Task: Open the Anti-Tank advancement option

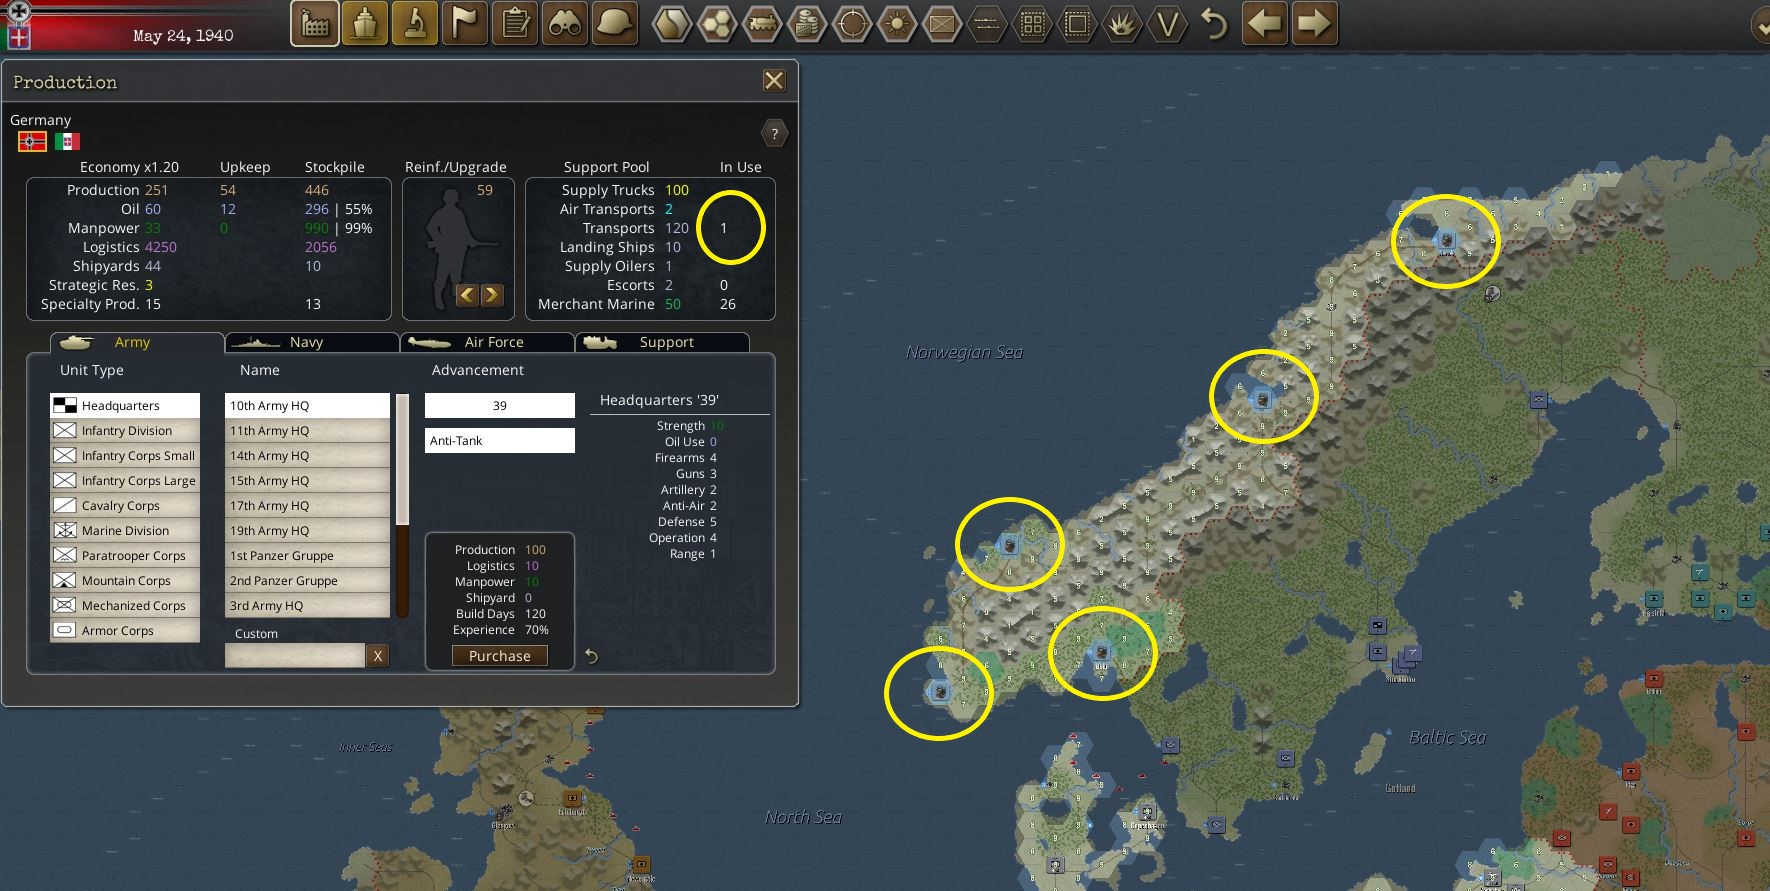Action: (x=500, y=440)
